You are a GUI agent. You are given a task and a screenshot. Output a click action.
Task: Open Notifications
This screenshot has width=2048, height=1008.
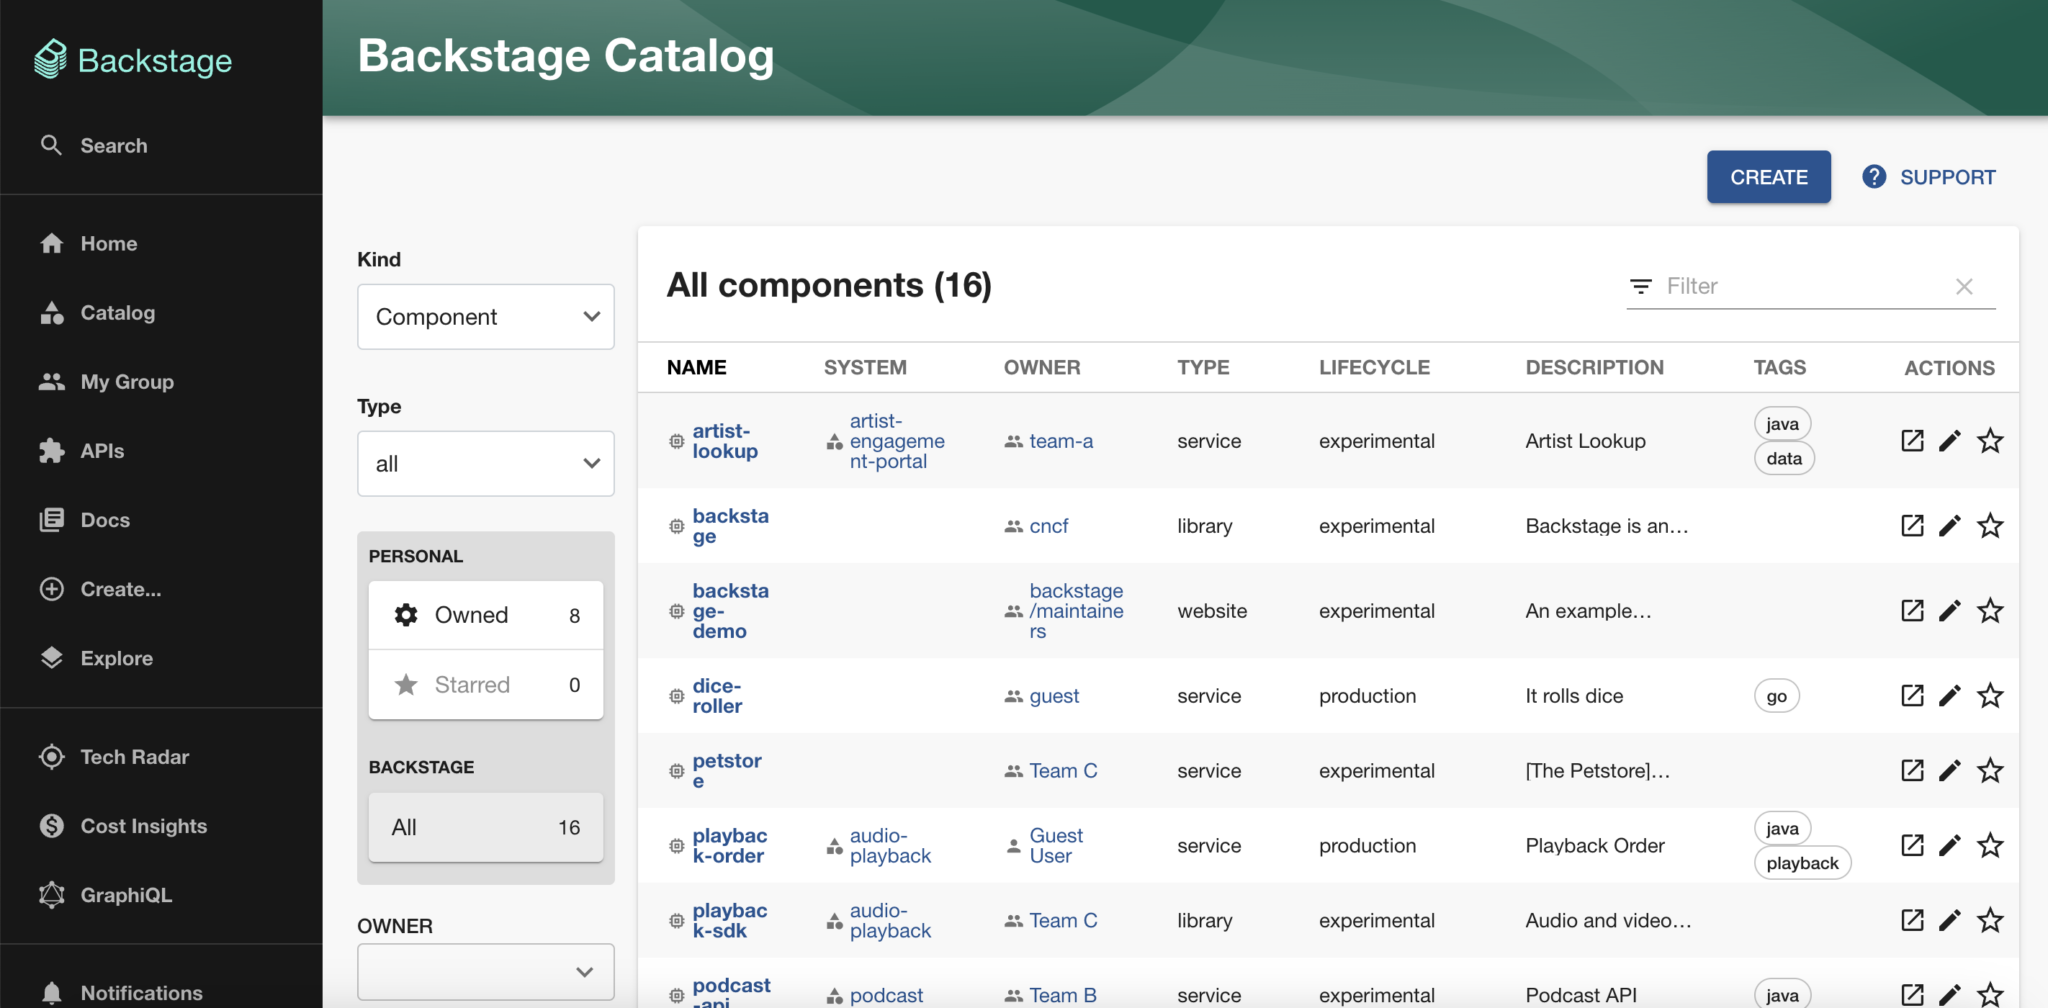(121, 993)
